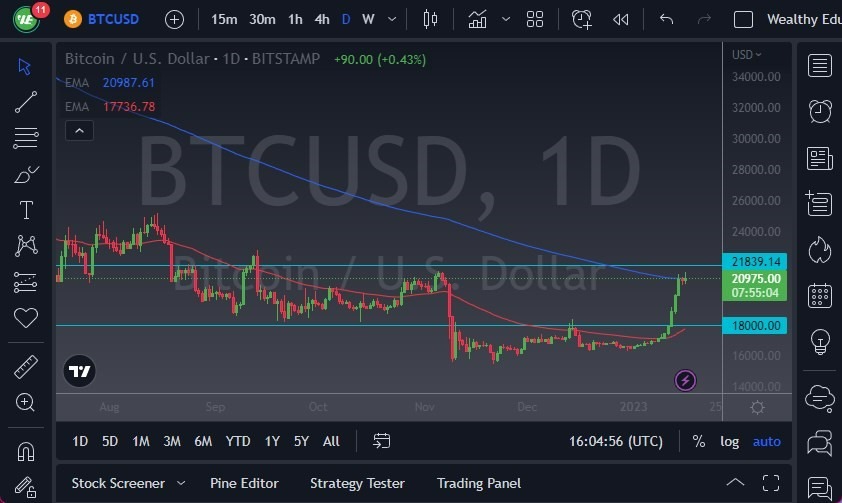This screenshot has height=503, width=842.
Task: Toggle the log scale
Action: [x=729, y=441]
